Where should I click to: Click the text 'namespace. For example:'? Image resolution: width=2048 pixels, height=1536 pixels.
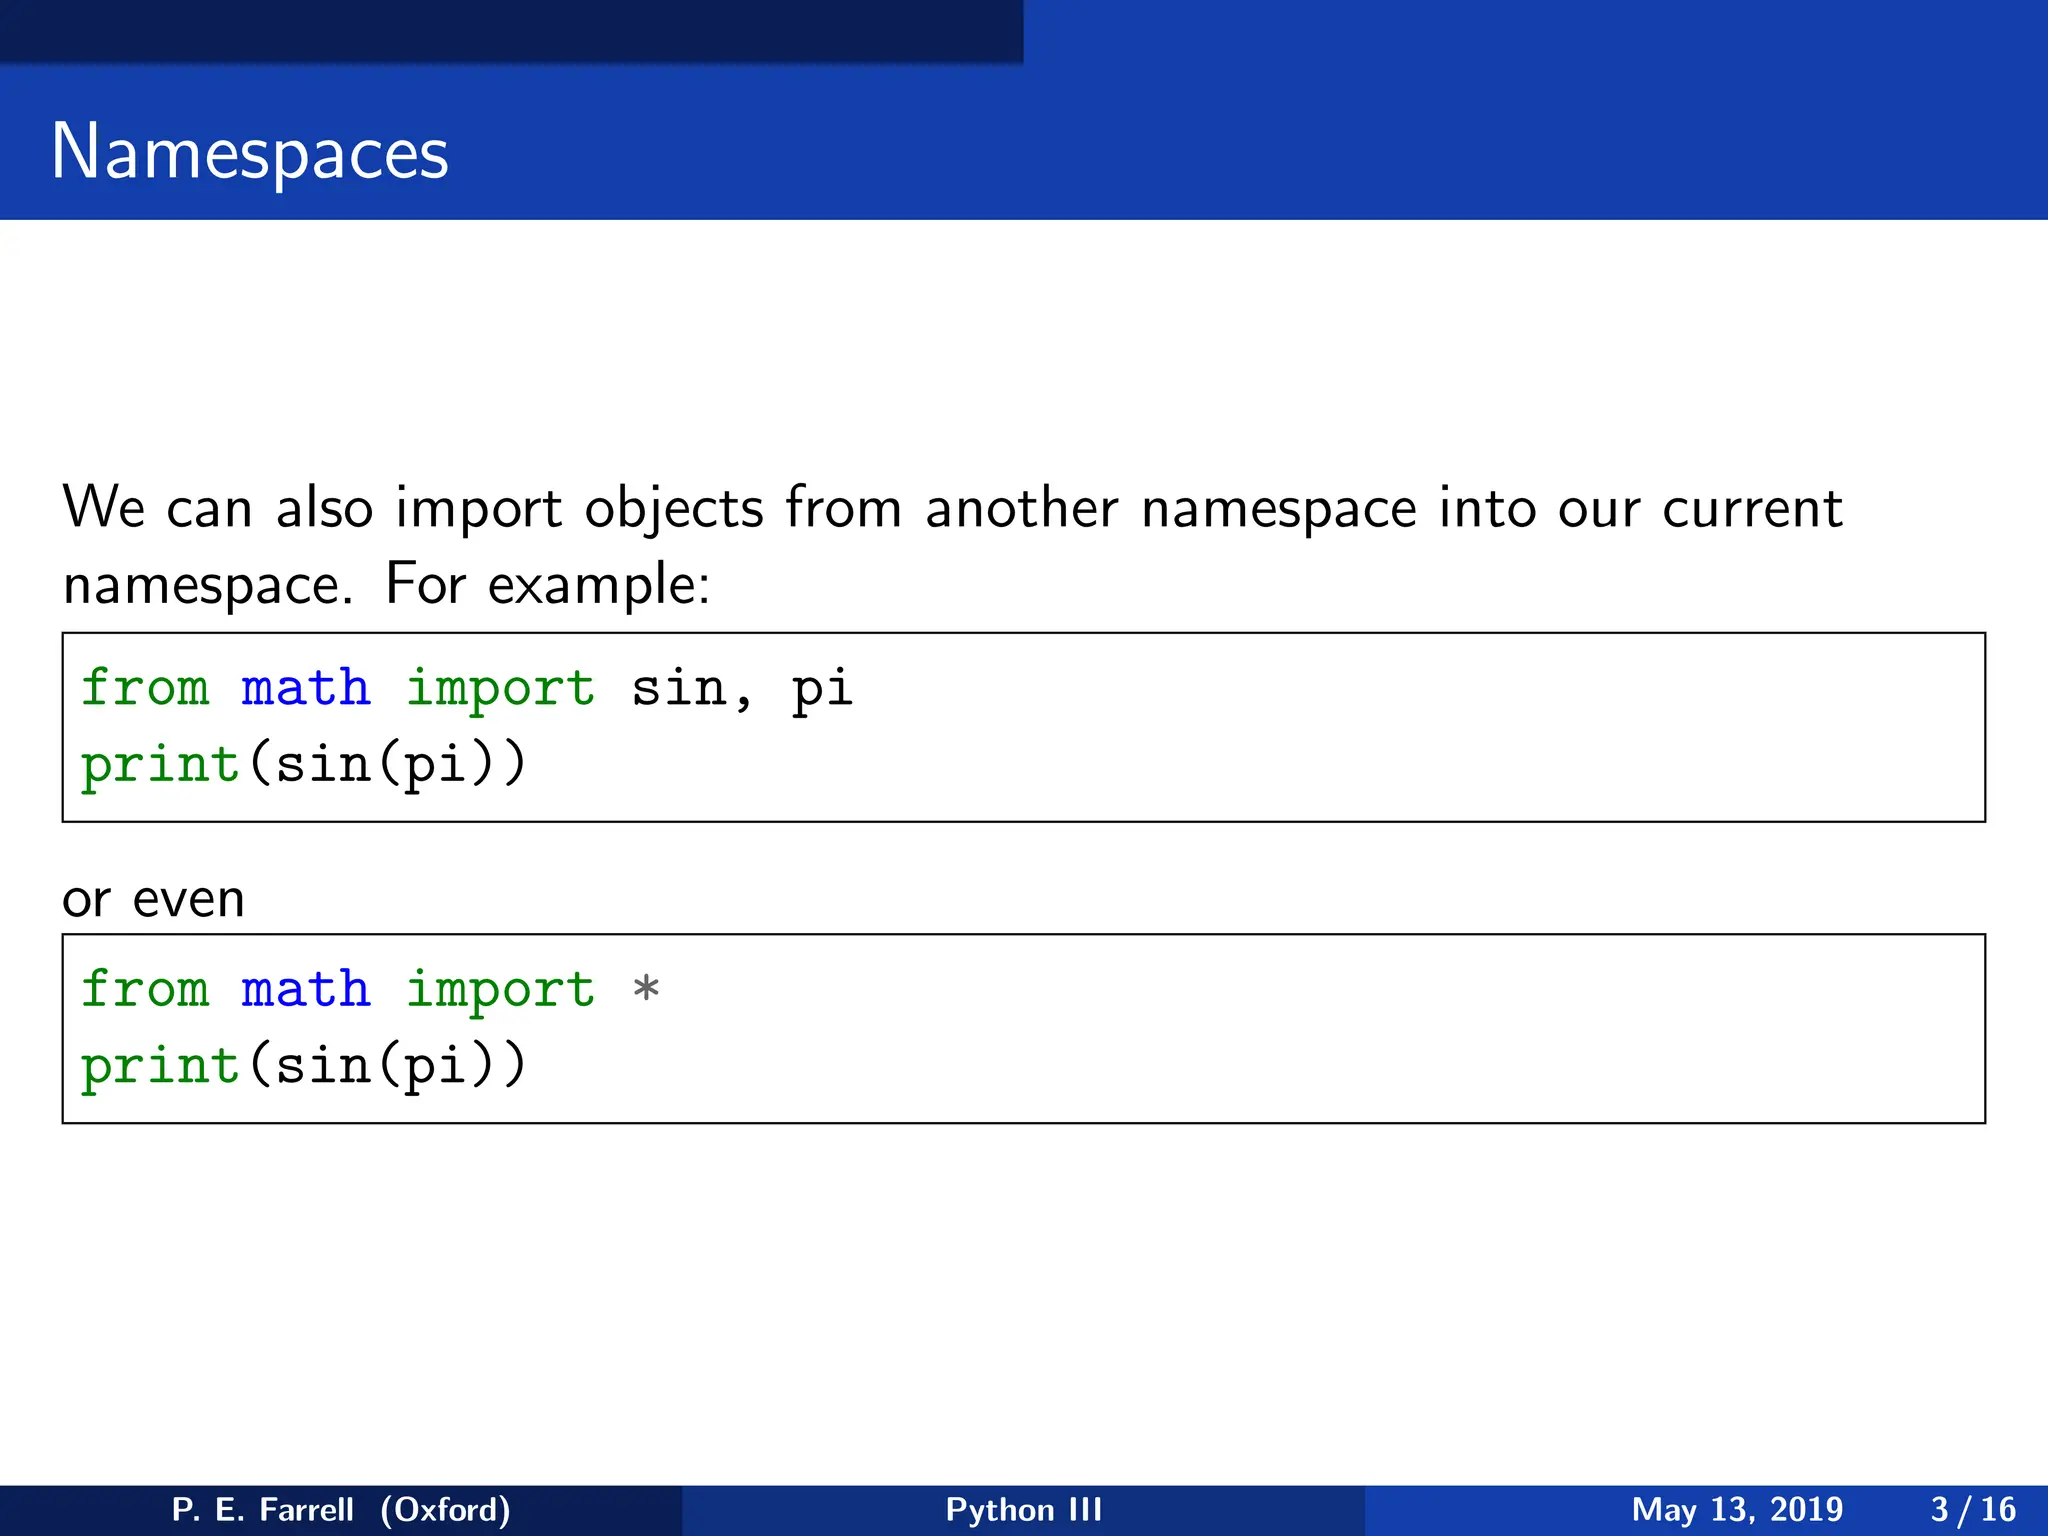click(386, 584)
